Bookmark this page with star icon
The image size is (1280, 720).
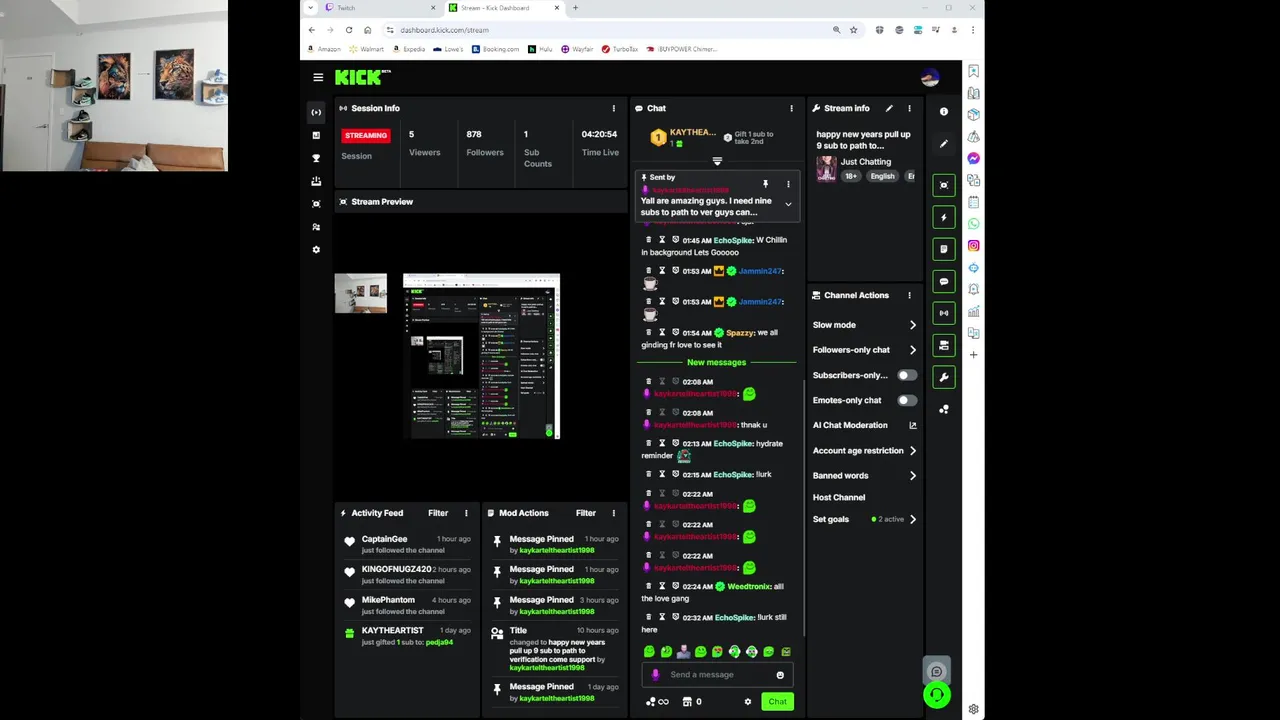853,30
